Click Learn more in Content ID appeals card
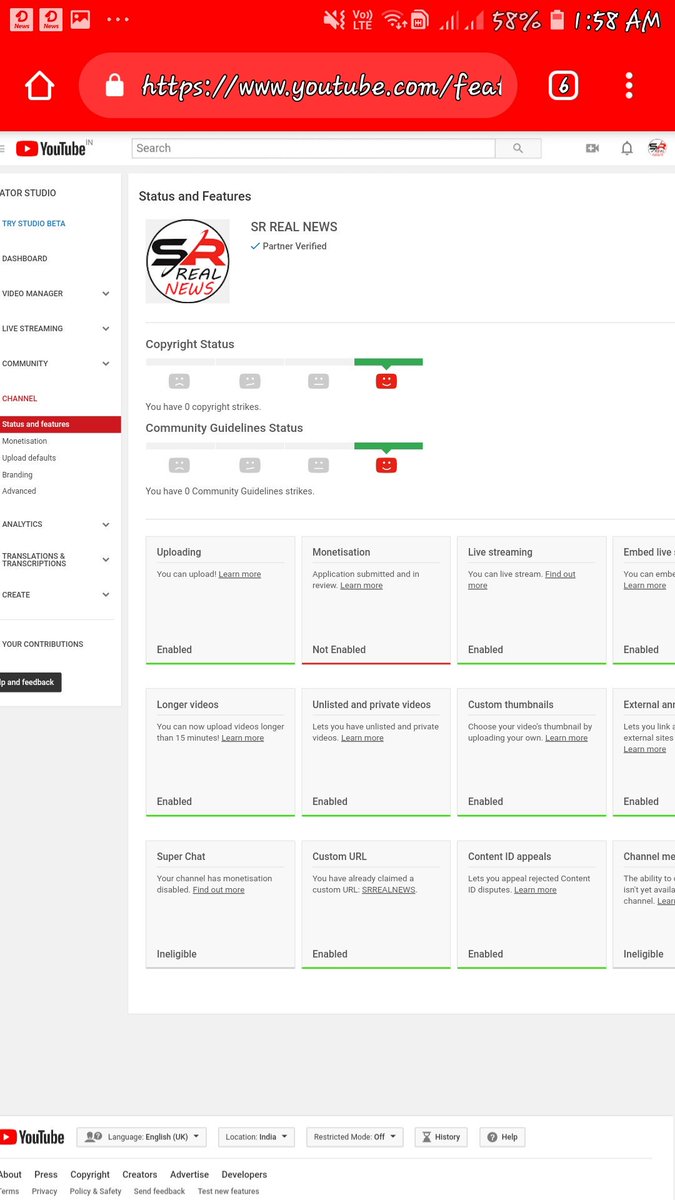 coord(535,890)
